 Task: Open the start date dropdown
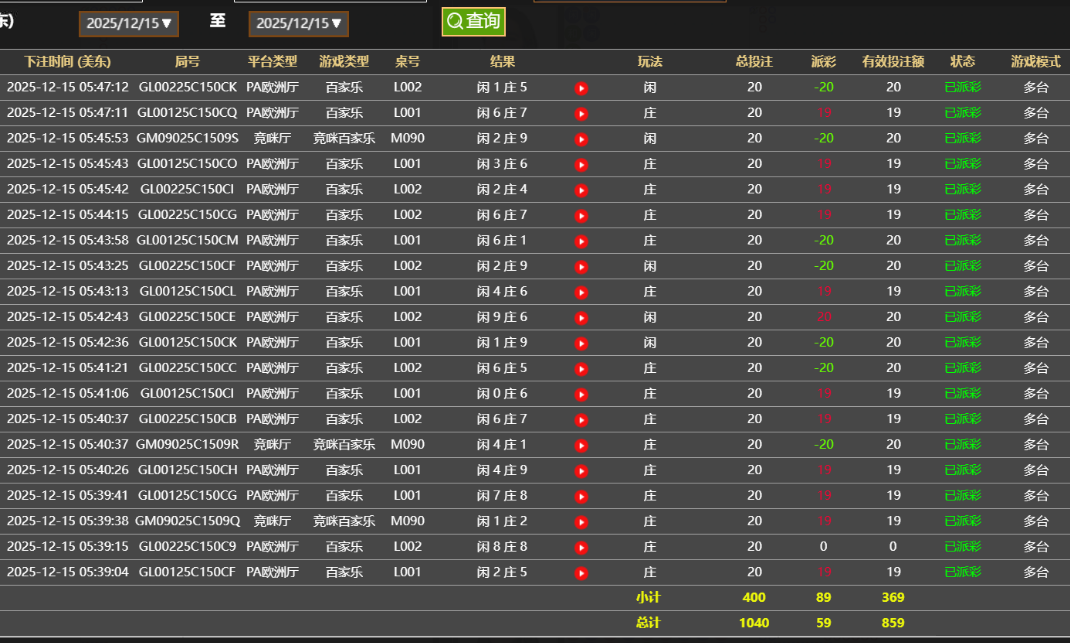point(128,23)
